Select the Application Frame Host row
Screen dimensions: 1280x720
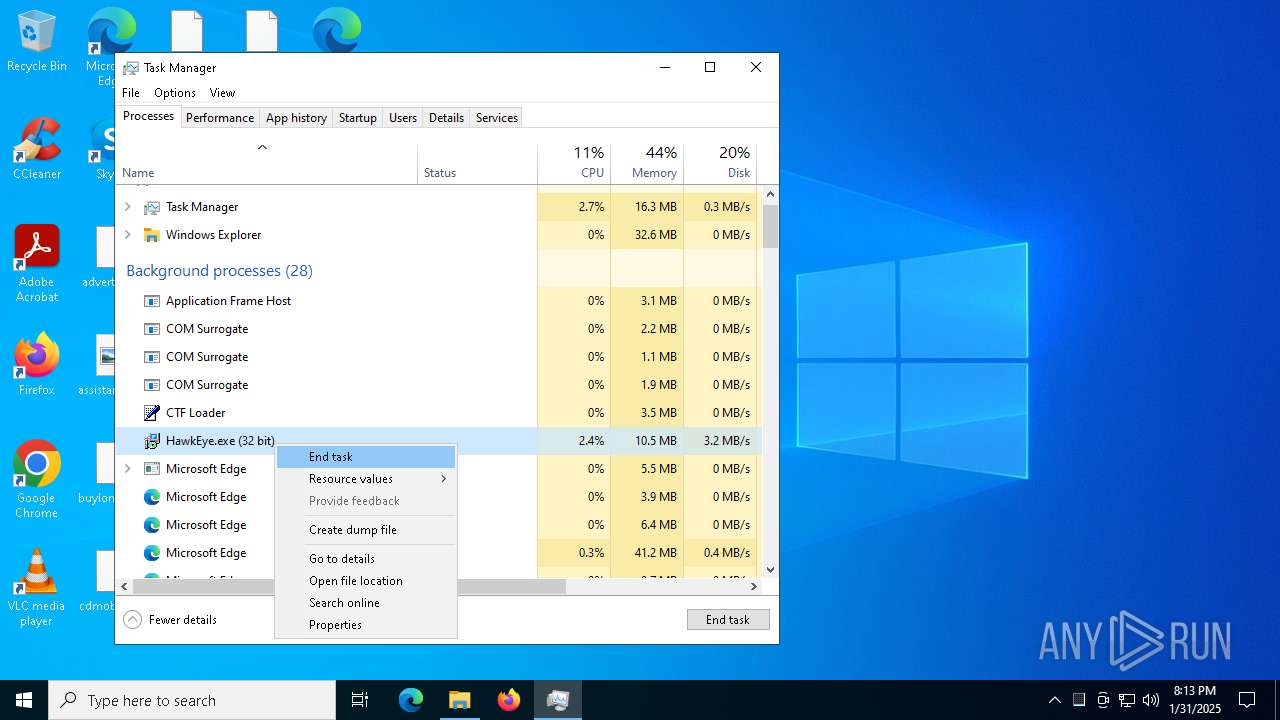click(438, 301)
